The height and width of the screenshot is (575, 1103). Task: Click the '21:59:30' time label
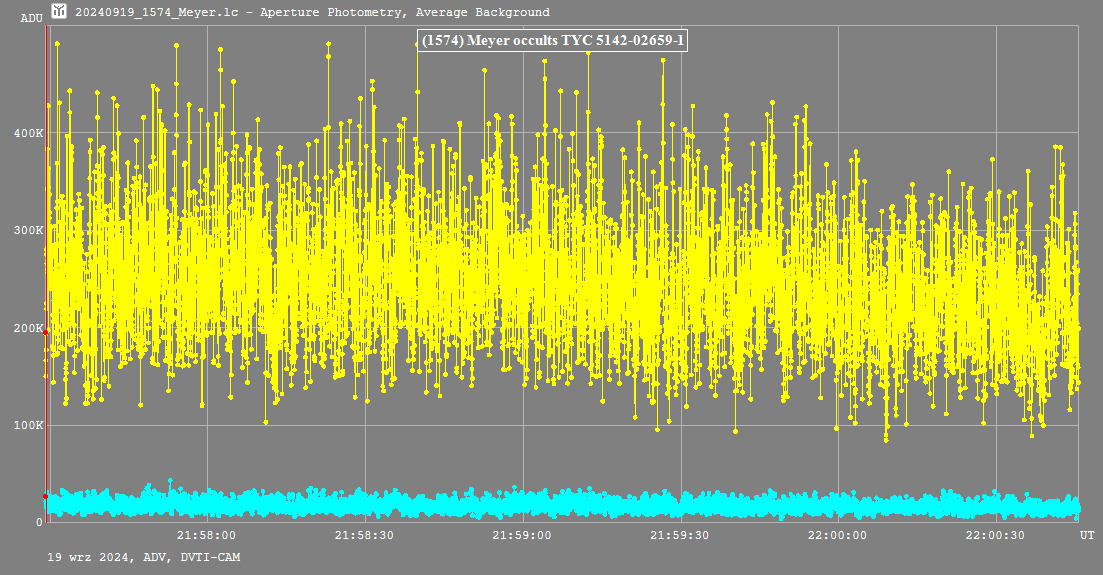pyautogui.click(x=679, y=536)
